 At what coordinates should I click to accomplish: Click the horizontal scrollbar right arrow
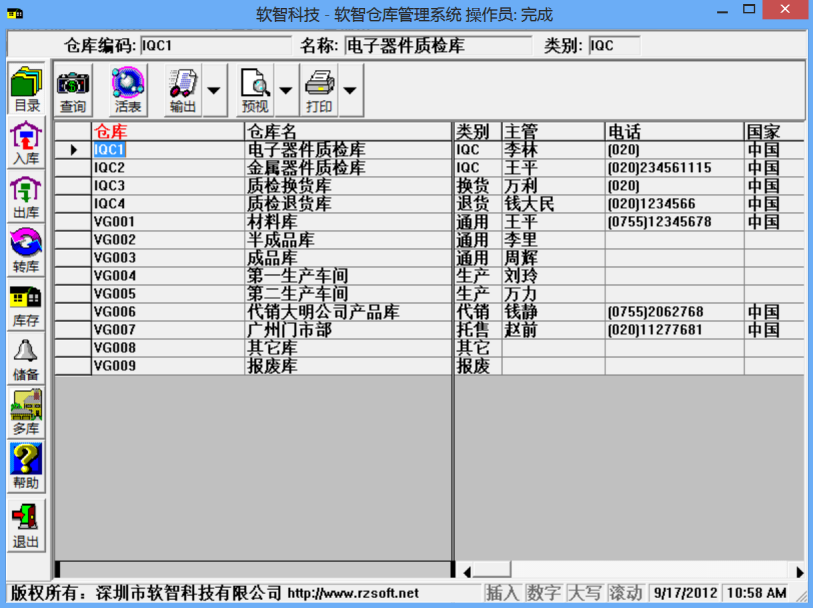tap(799, 572)
